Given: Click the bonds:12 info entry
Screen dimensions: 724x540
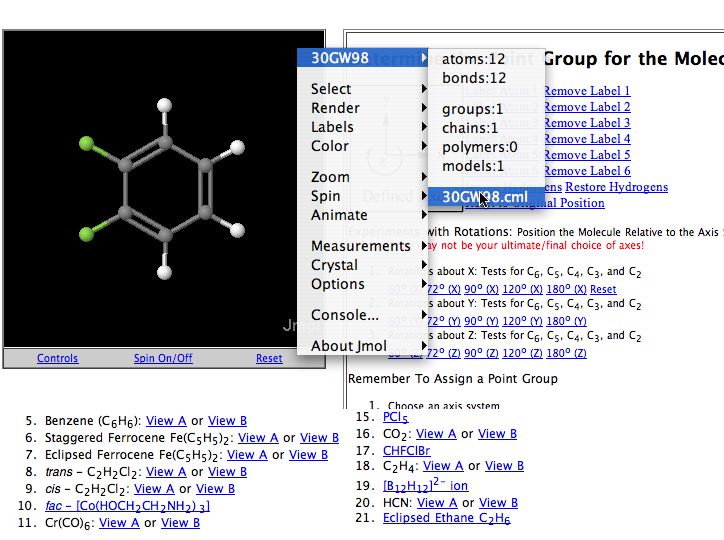Looking at the screenshot, I should [487, 78].
